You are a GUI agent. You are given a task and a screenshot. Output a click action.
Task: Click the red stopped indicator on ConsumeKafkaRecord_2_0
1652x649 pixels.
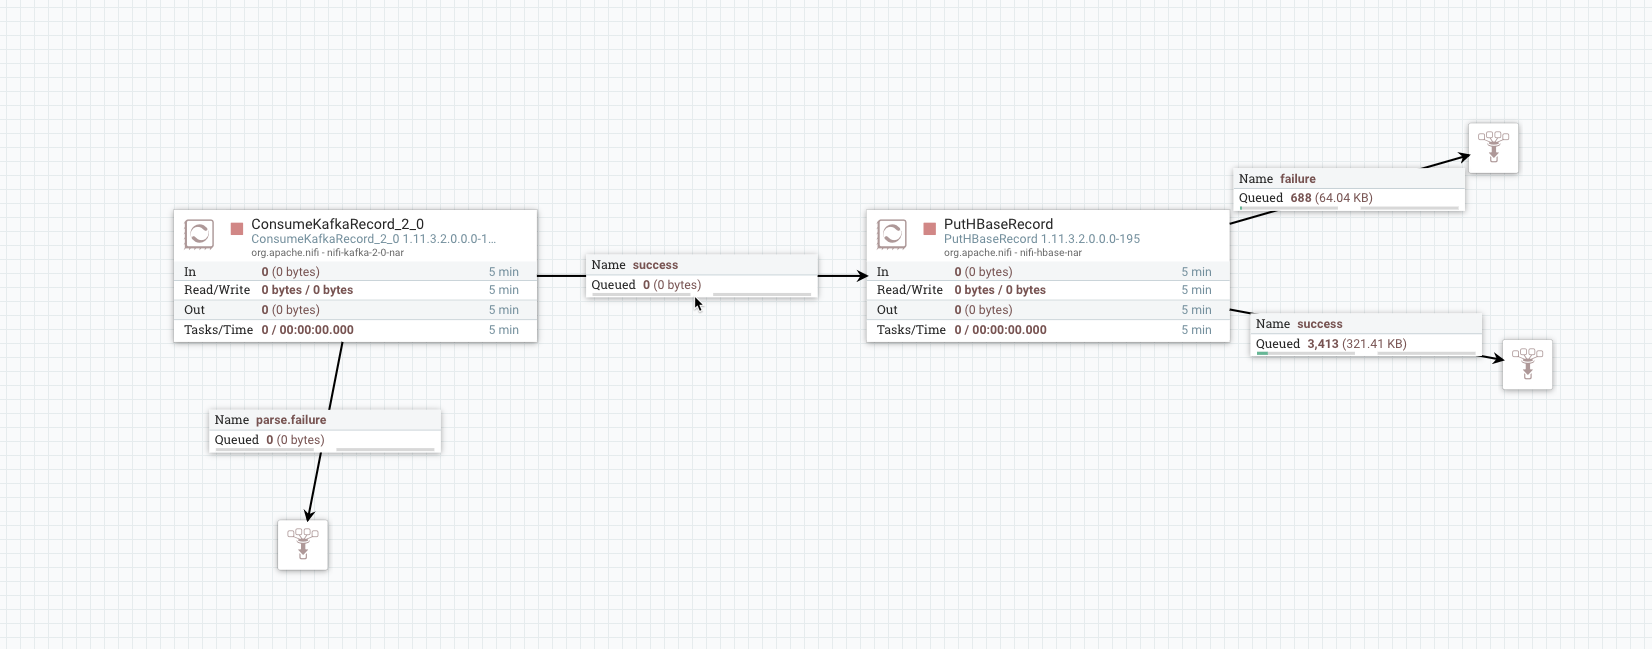click(237, 229)
